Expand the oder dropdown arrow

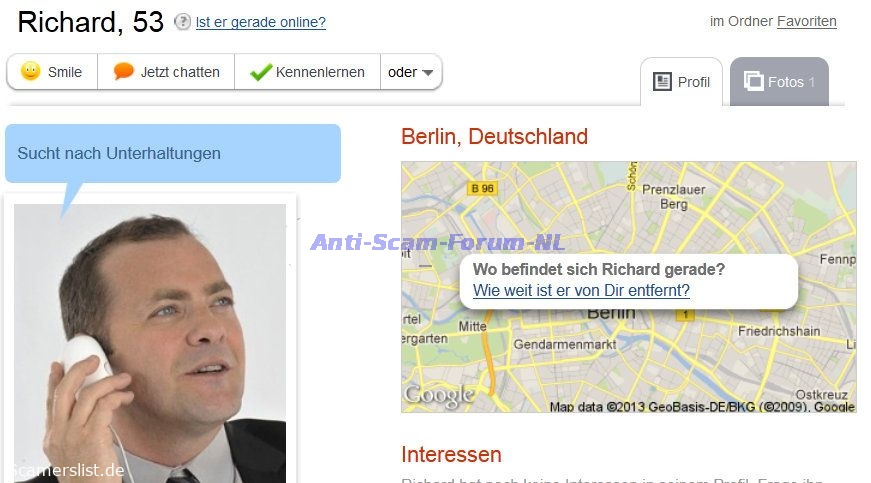427,73
